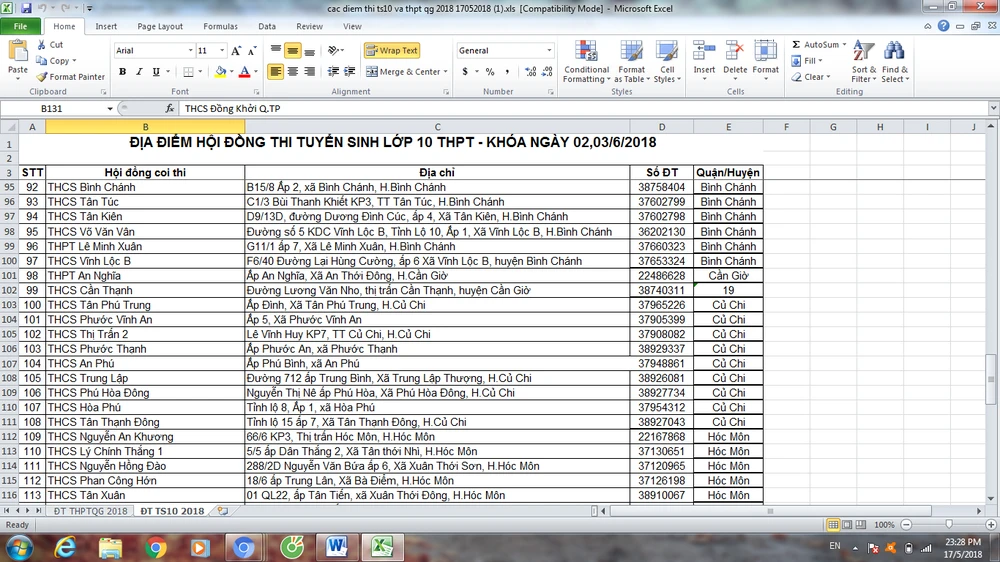Expand the Merge & Center dropdown arrow
This screenshot has width=1000, height=562.
pyautogui.click(x=446, y=72)
